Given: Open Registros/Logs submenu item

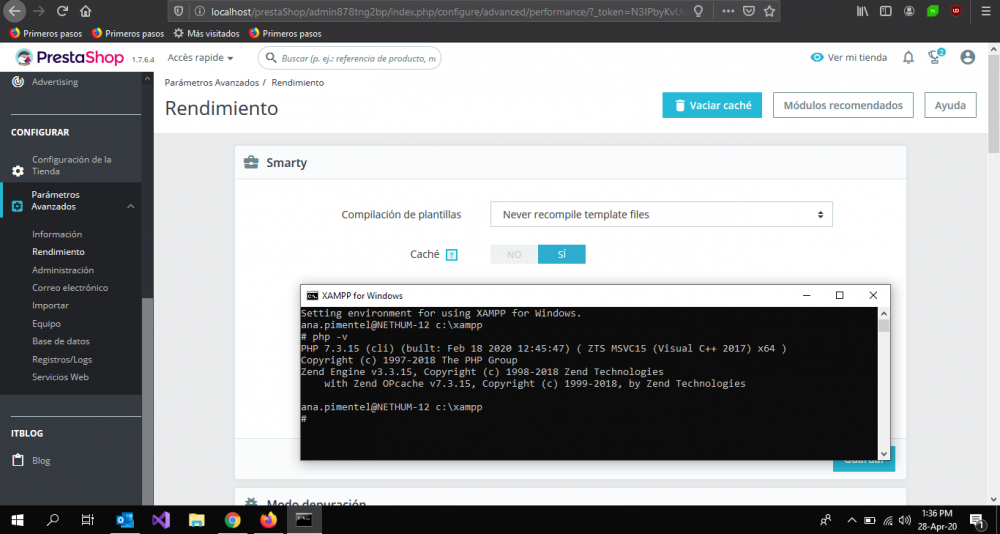Looking at the screenshot, I should click(62, 359).
